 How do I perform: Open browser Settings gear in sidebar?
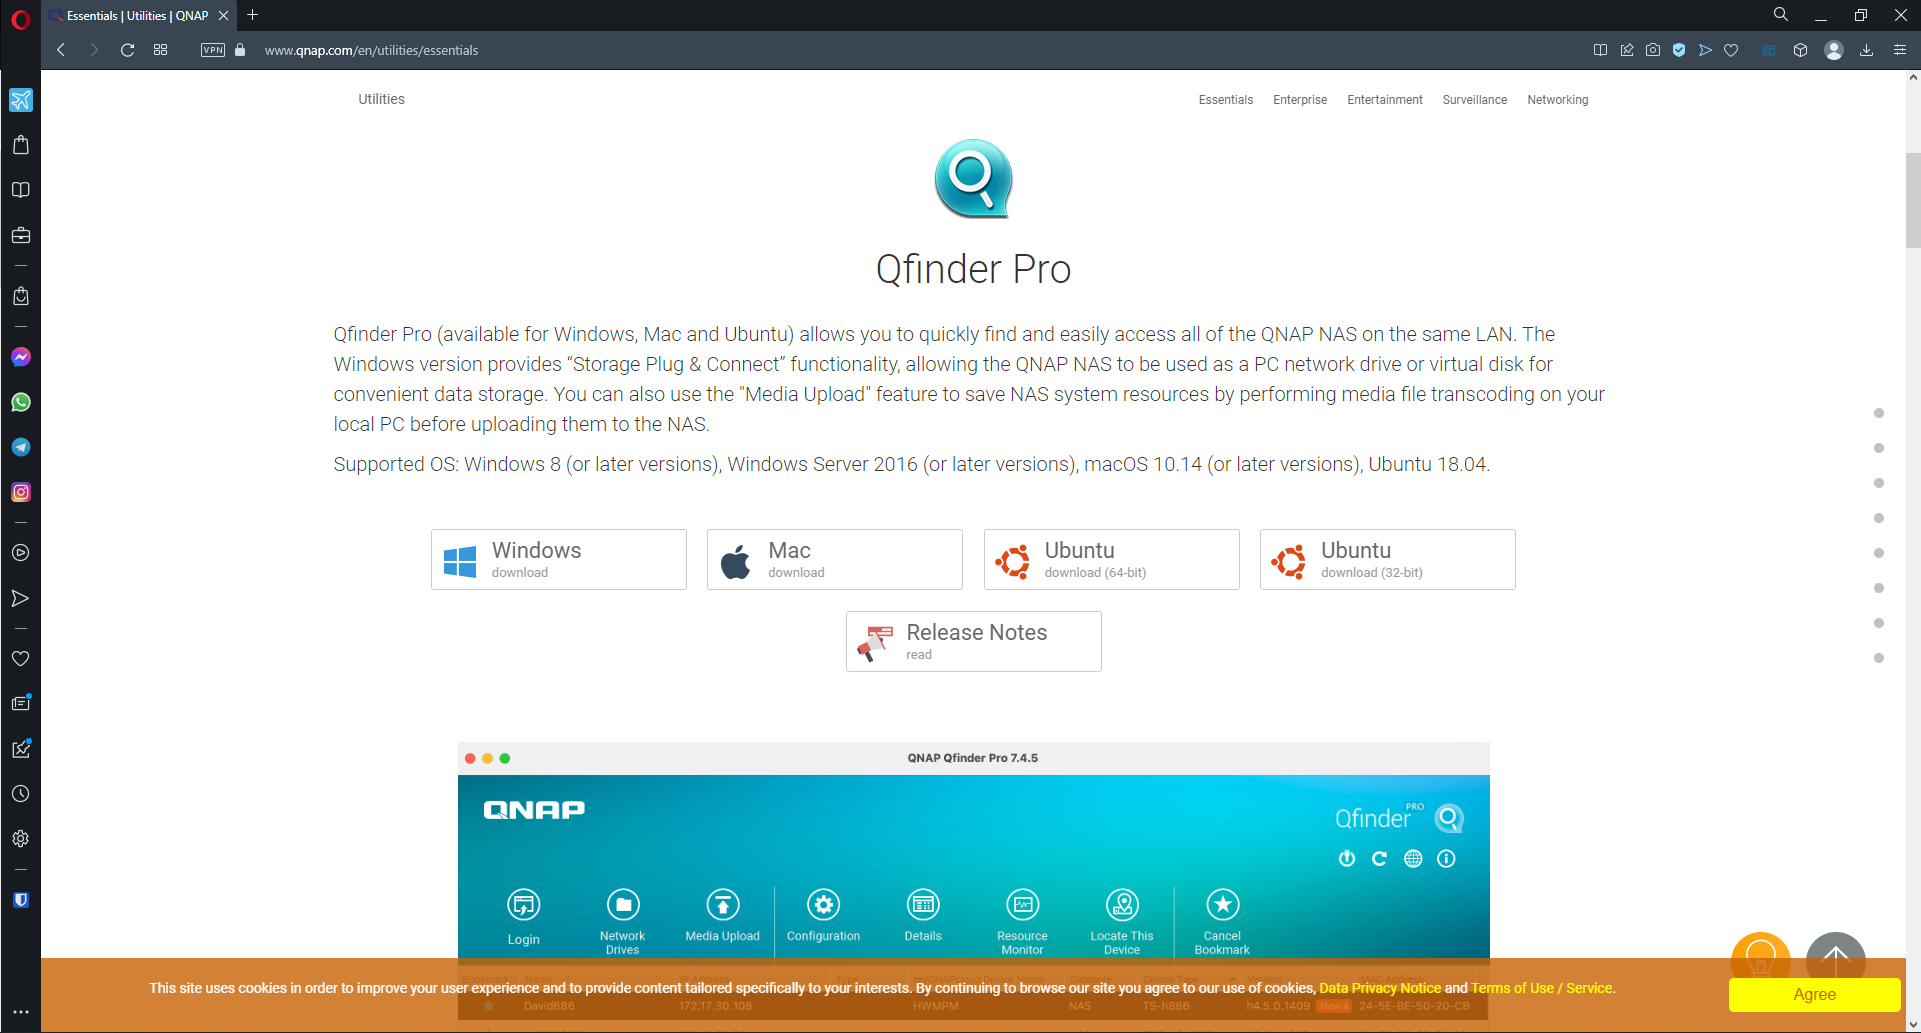click(21, 839)
